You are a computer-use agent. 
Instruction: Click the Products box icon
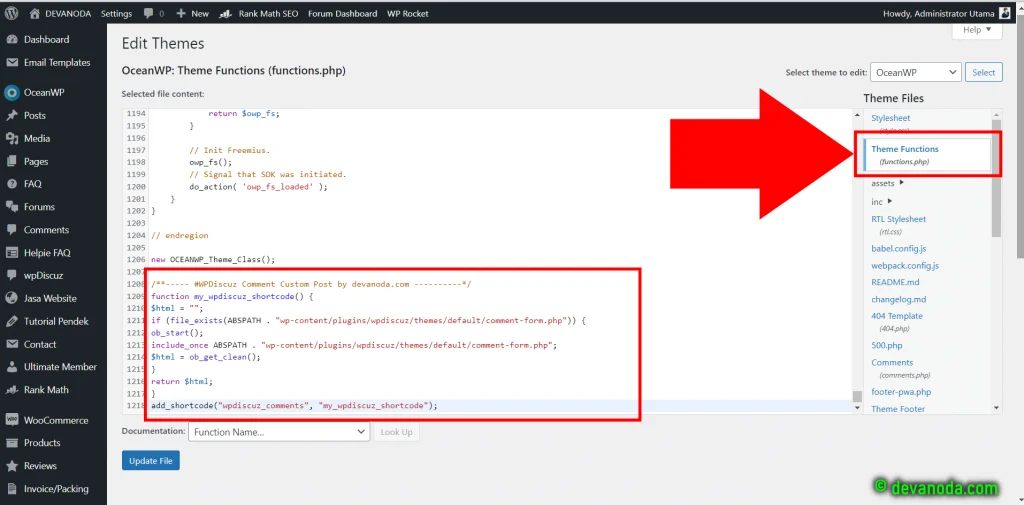[11, 443]
